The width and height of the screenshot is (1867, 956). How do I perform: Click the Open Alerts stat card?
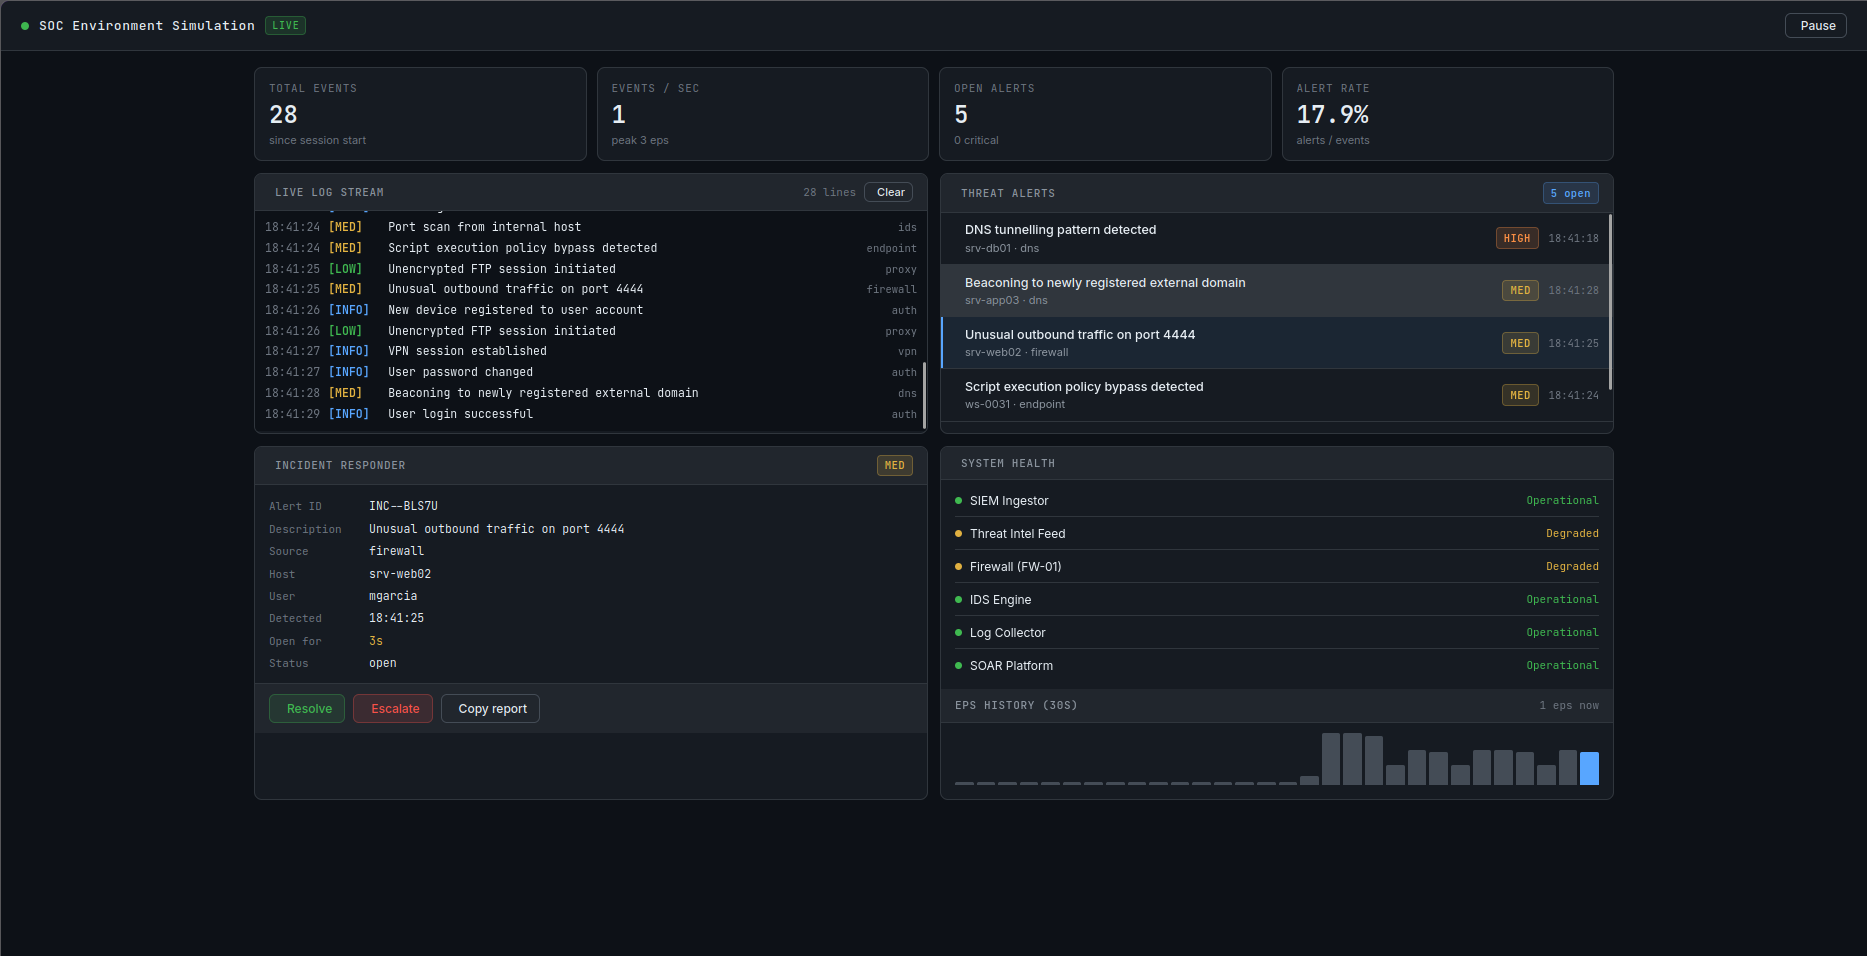(x=1105, y=114)
